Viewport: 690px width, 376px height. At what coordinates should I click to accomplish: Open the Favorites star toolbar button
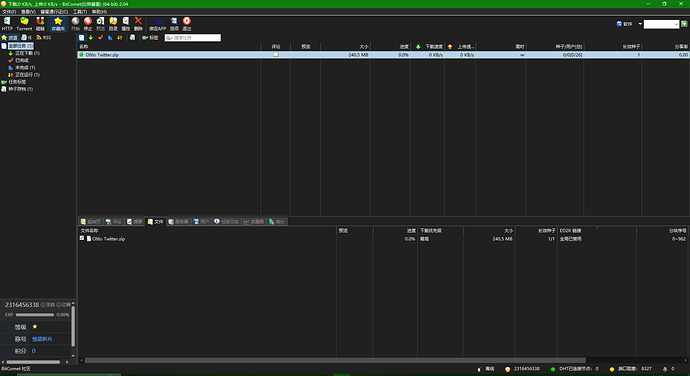58,24
